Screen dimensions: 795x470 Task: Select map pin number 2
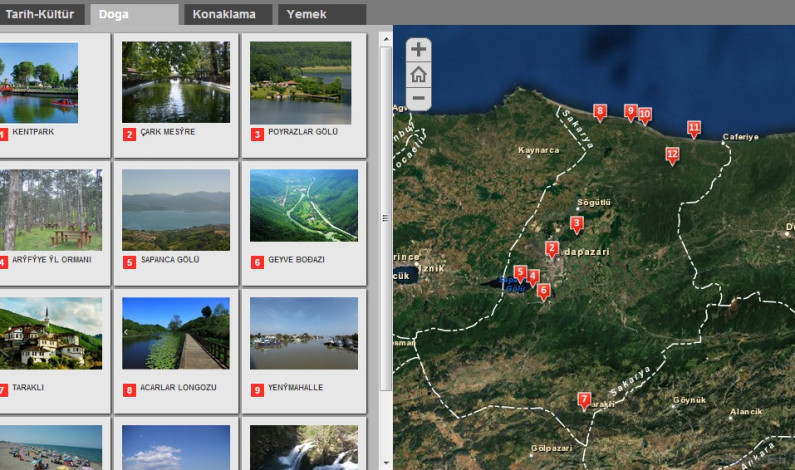552,248
